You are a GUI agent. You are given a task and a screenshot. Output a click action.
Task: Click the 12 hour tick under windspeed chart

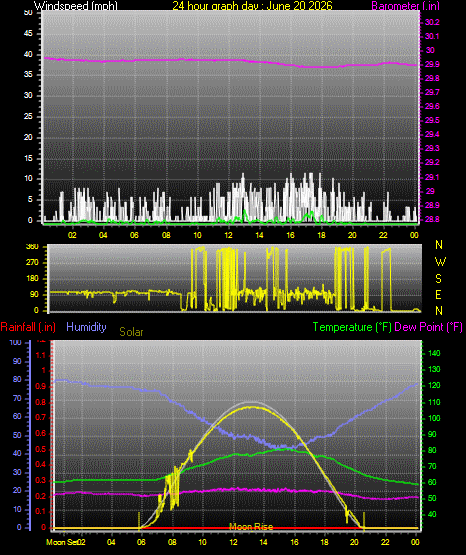228,235
